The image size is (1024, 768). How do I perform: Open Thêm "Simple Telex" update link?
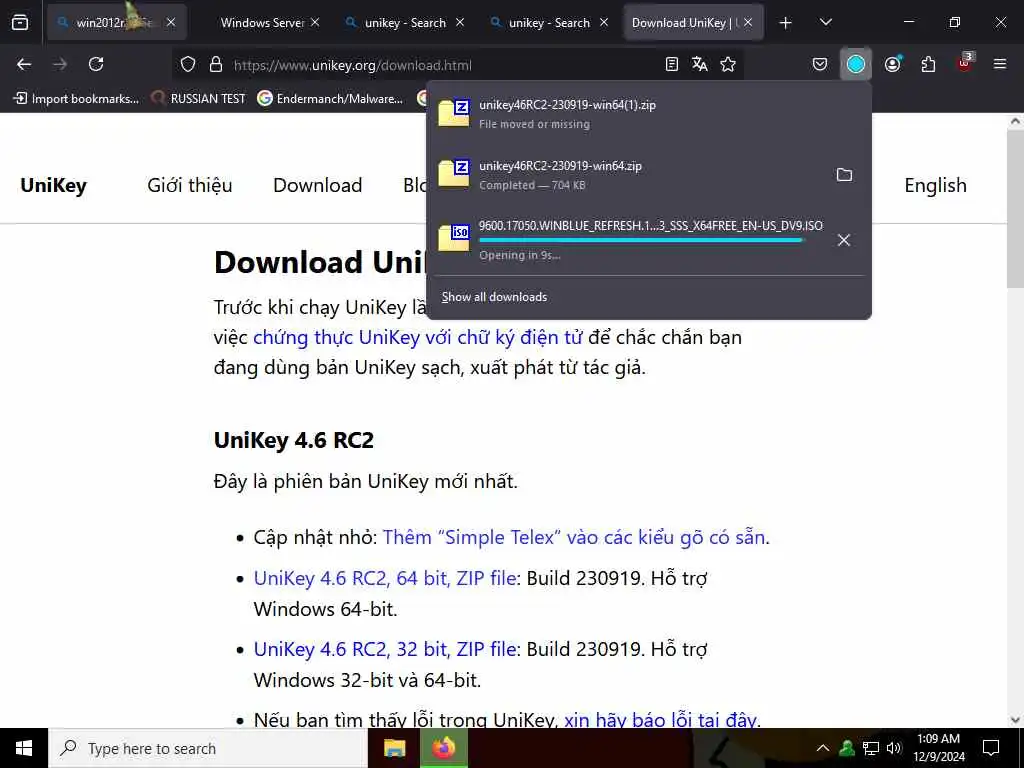coord(576,537)
